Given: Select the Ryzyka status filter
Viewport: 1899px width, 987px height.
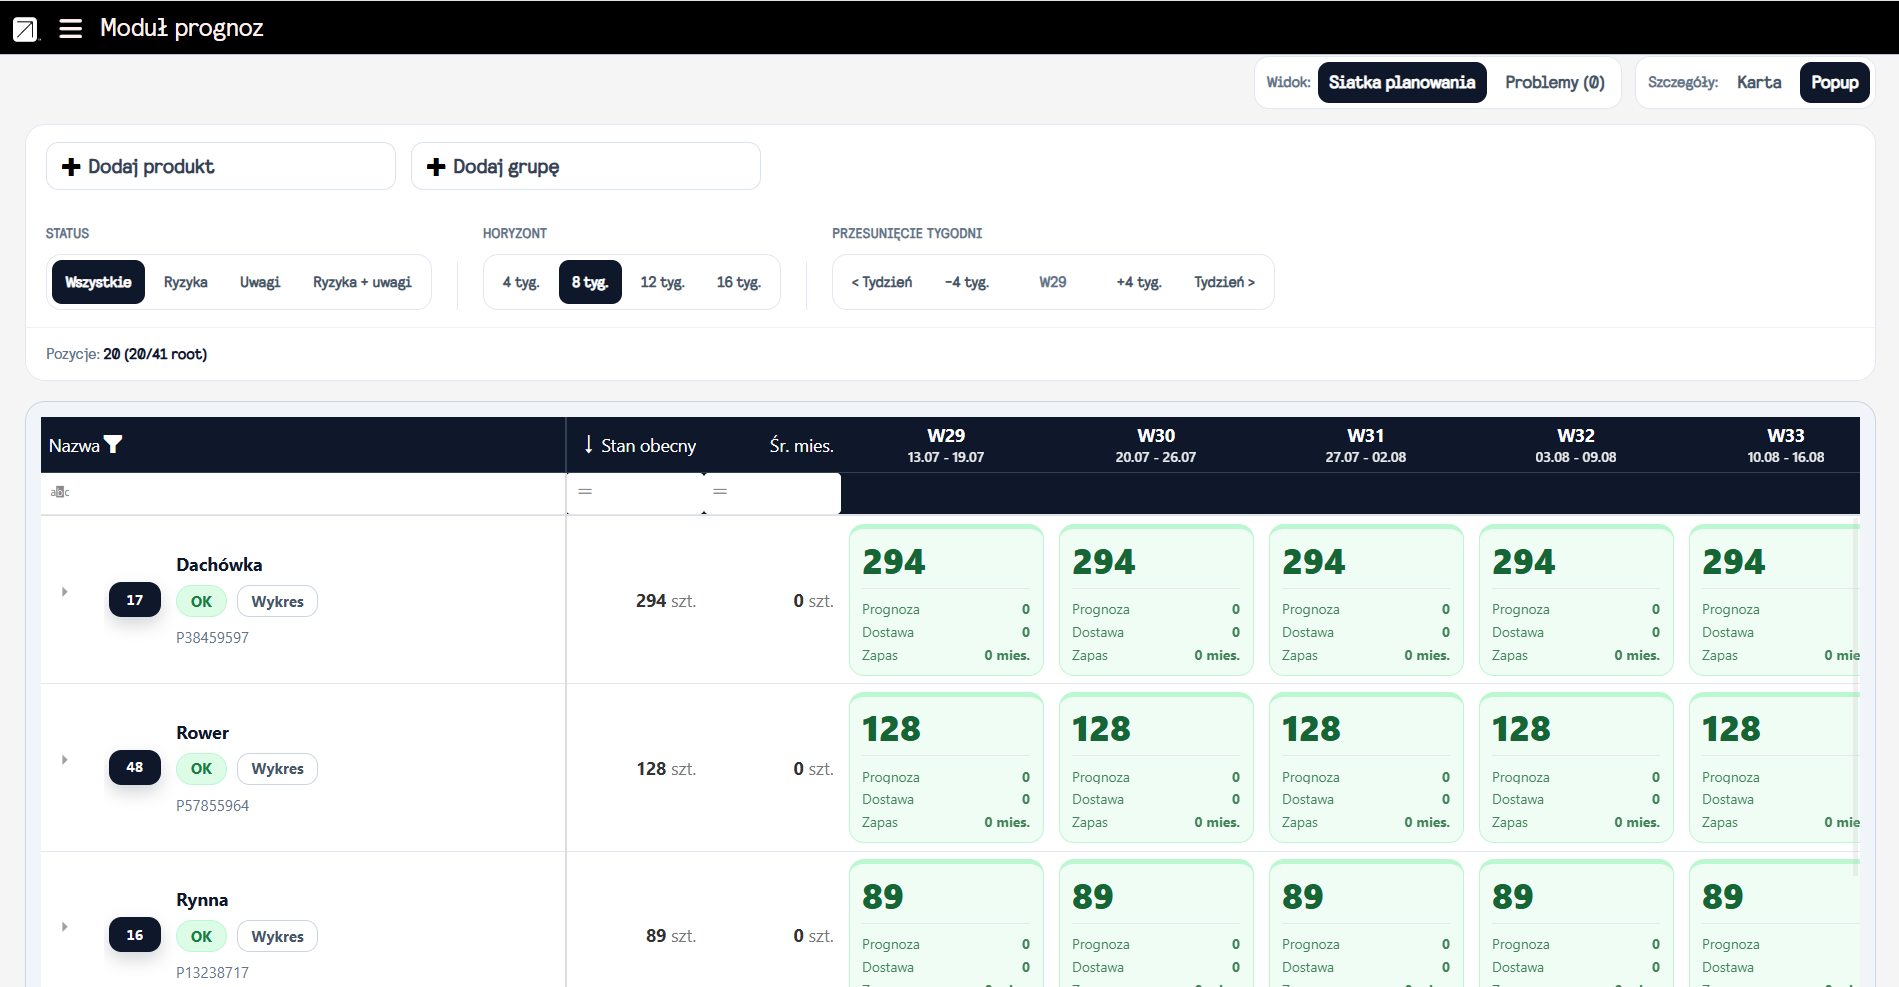Looking at the screenshot, I should pos(185,282).
